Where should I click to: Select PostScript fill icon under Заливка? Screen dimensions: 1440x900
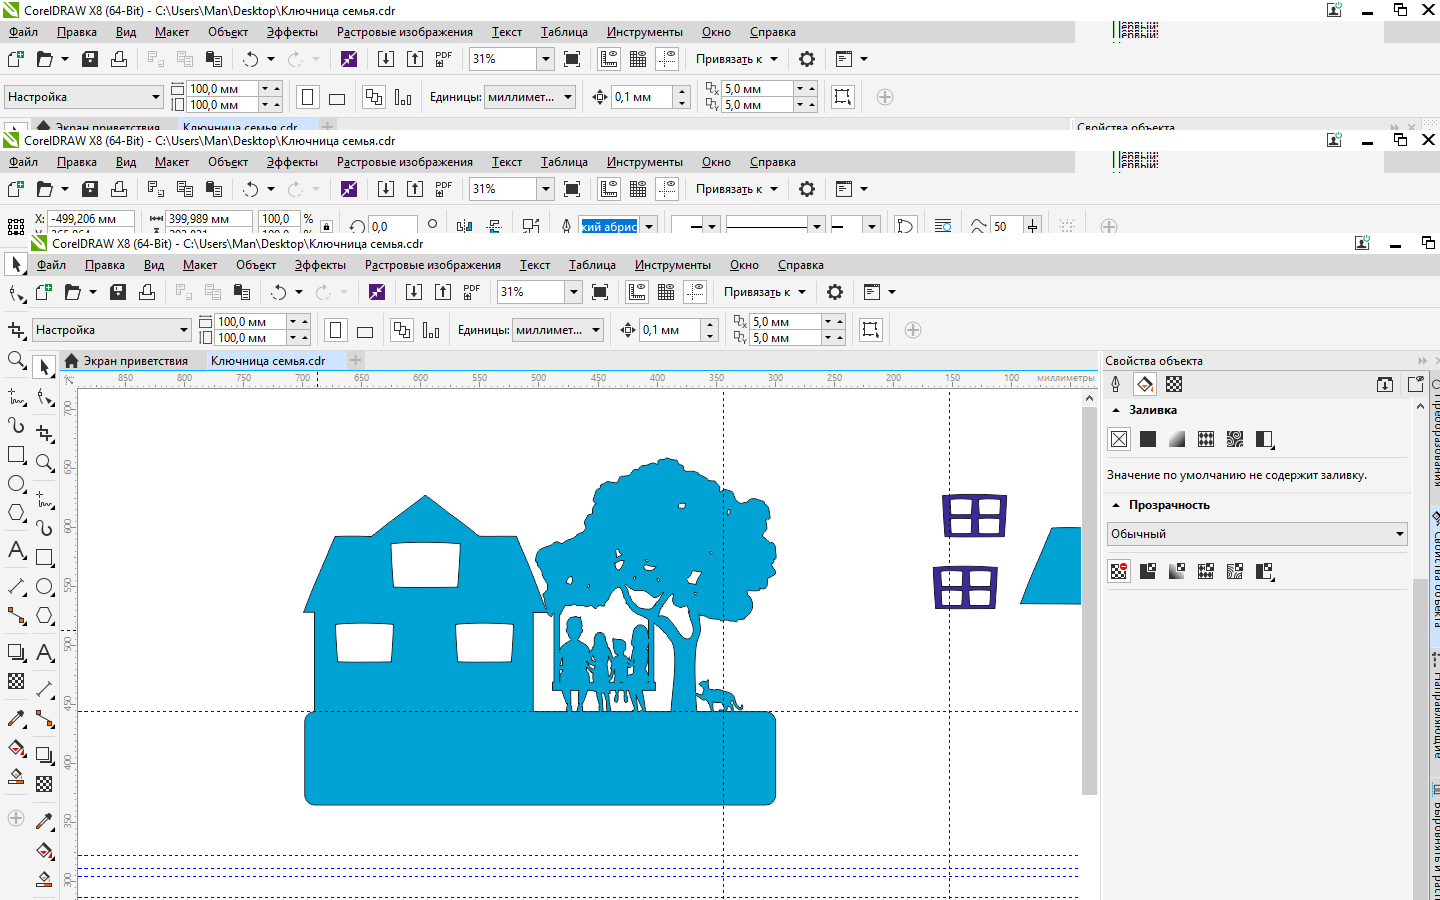tap(1265, 439)
